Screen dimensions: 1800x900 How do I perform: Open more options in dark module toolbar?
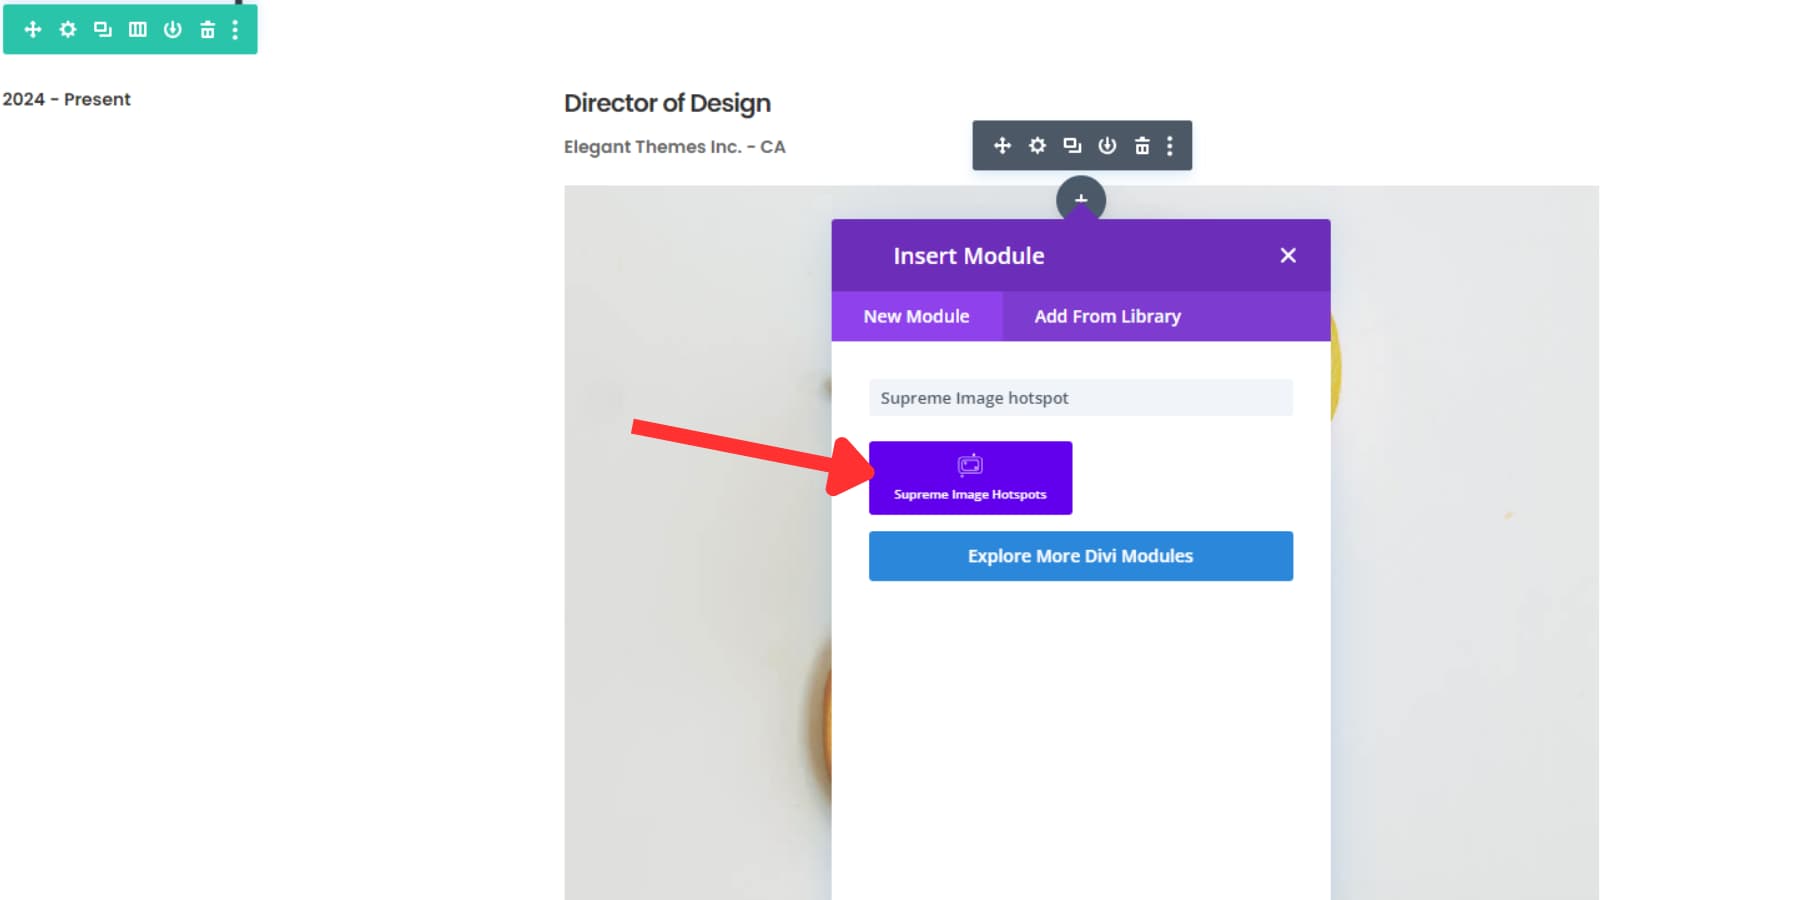click(1170, 146)
